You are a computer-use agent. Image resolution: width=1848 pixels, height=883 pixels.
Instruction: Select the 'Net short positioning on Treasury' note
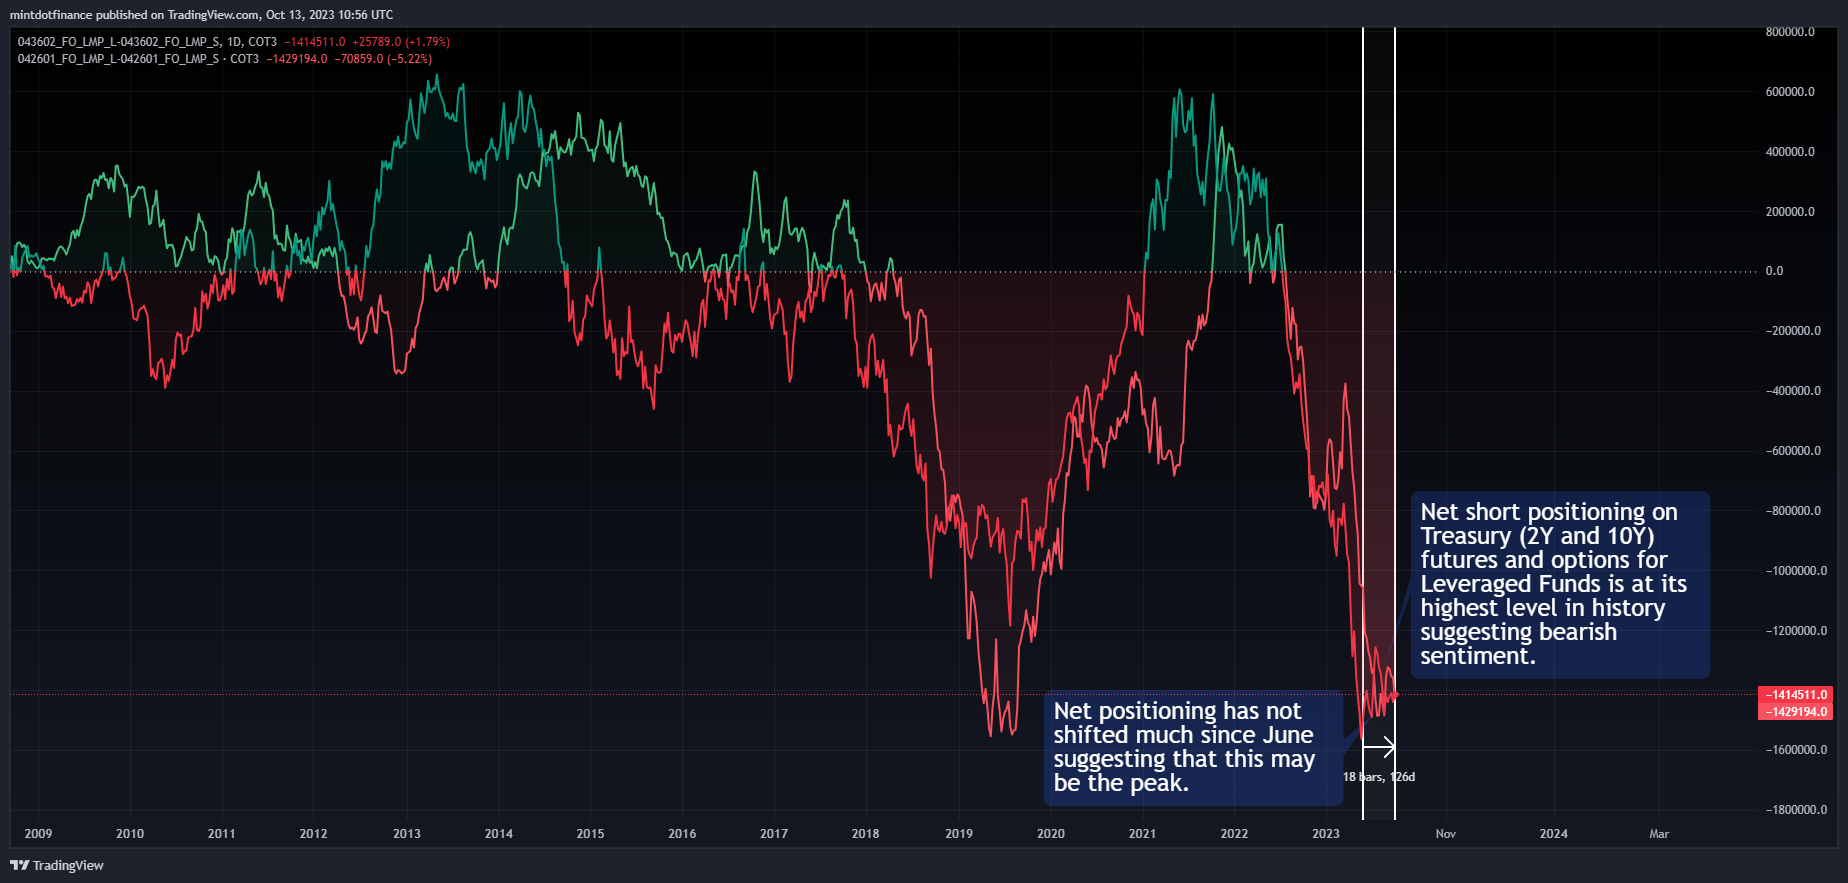tap(1560, 584)
